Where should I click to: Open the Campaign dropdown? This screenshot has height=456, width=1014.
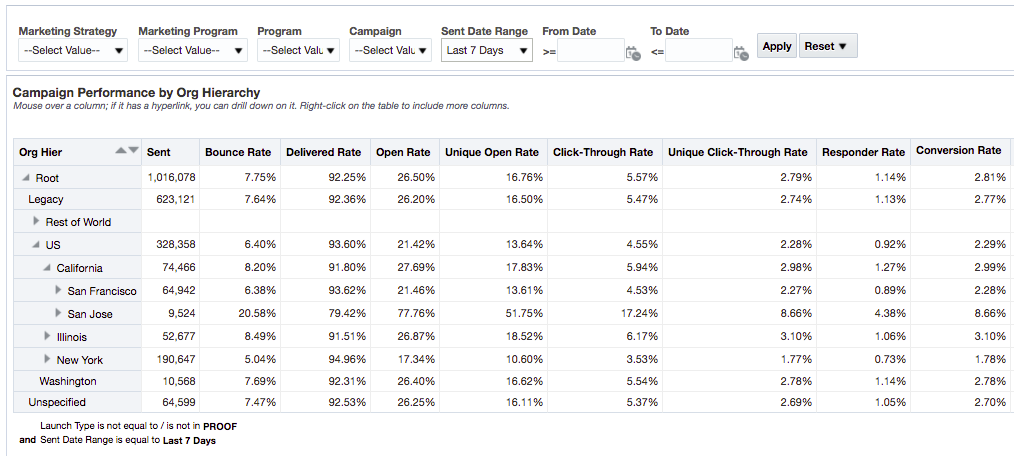tap(390, 50)
